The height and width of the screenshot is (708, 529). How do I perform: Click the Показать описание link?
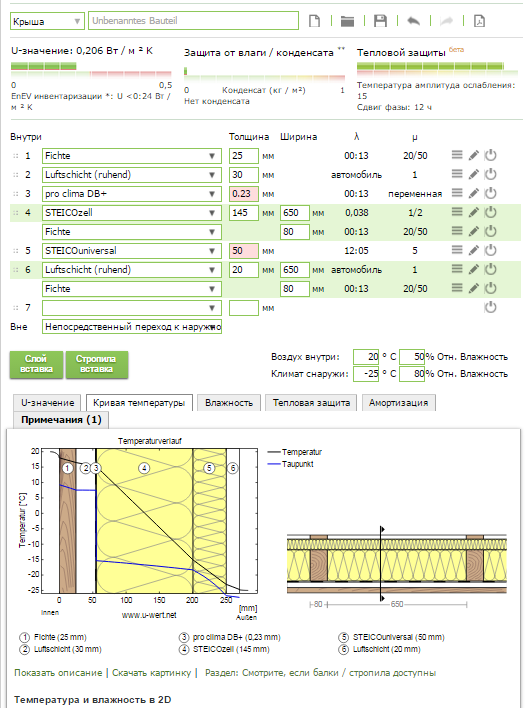click(58, 673)
